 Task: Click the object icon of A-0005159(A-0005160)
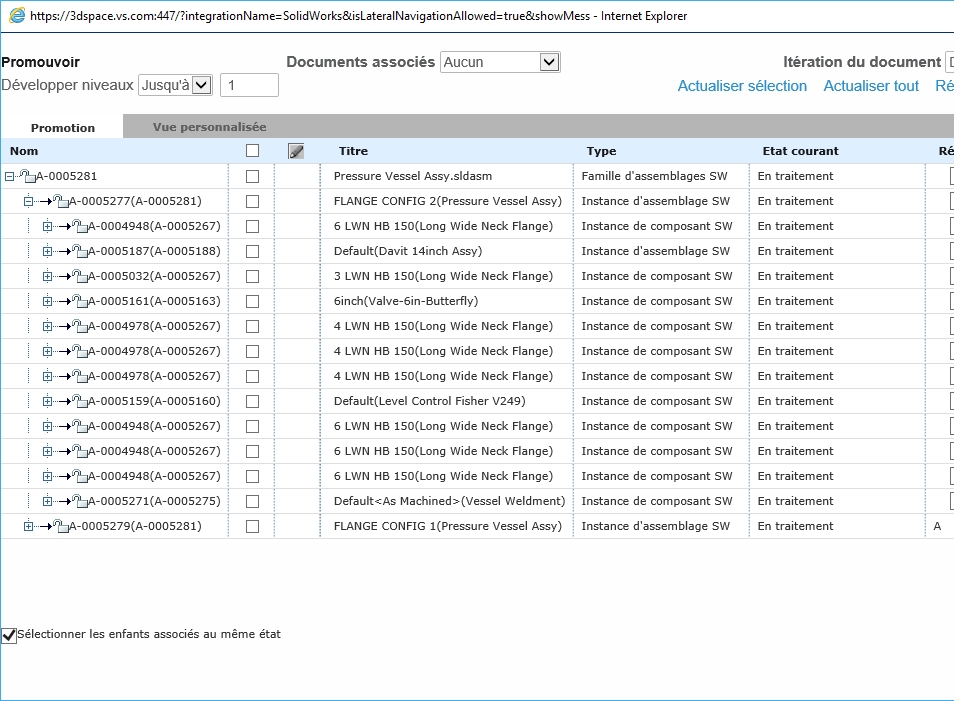[x=80, y=400]
